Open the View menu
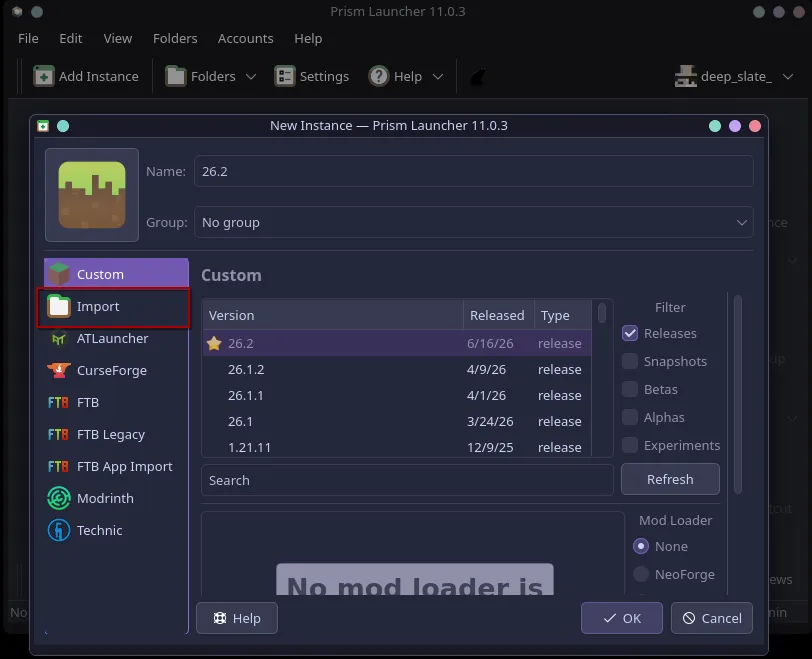The image size is (812, 659). [x=118, y=38]
